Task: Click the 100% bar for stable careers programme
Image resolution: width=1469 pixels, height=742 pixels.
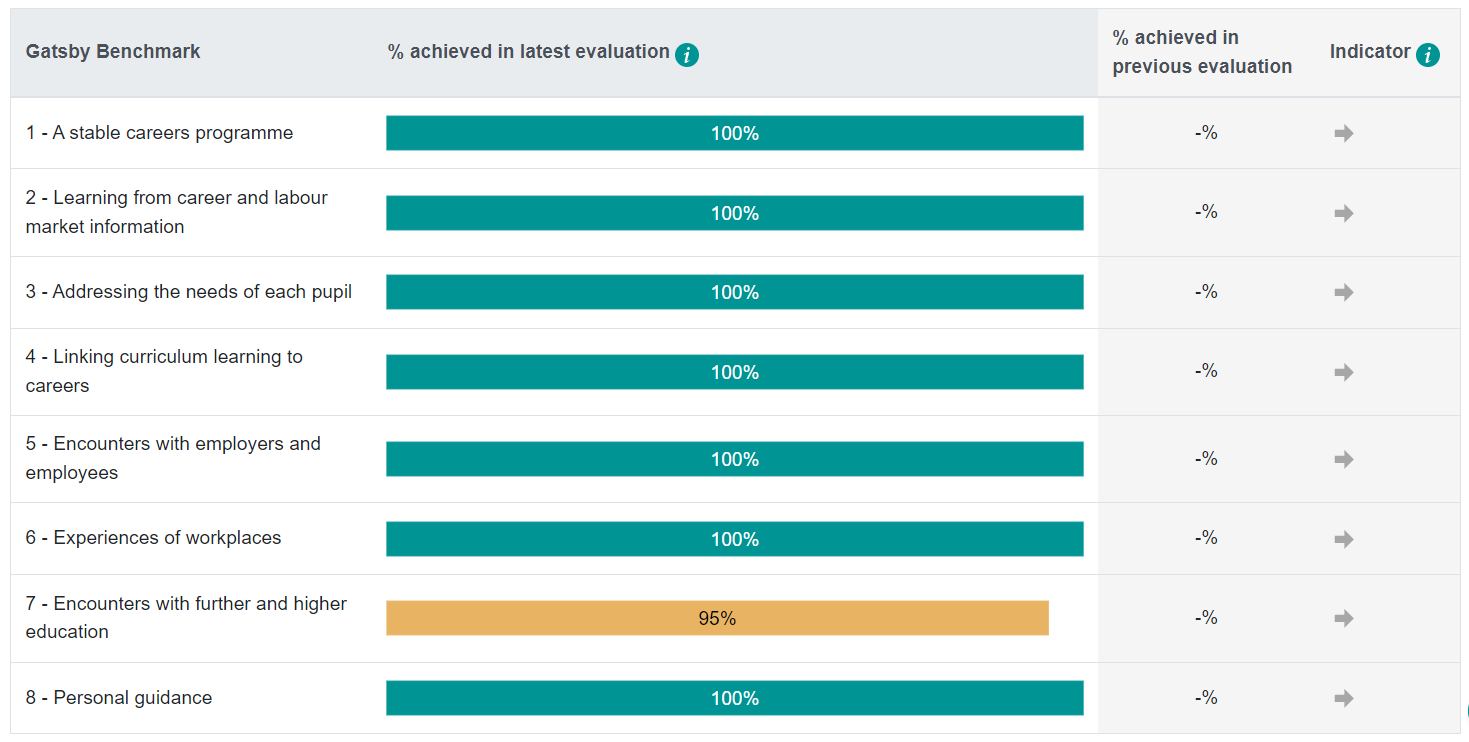Action: click(x=735, y=133)
